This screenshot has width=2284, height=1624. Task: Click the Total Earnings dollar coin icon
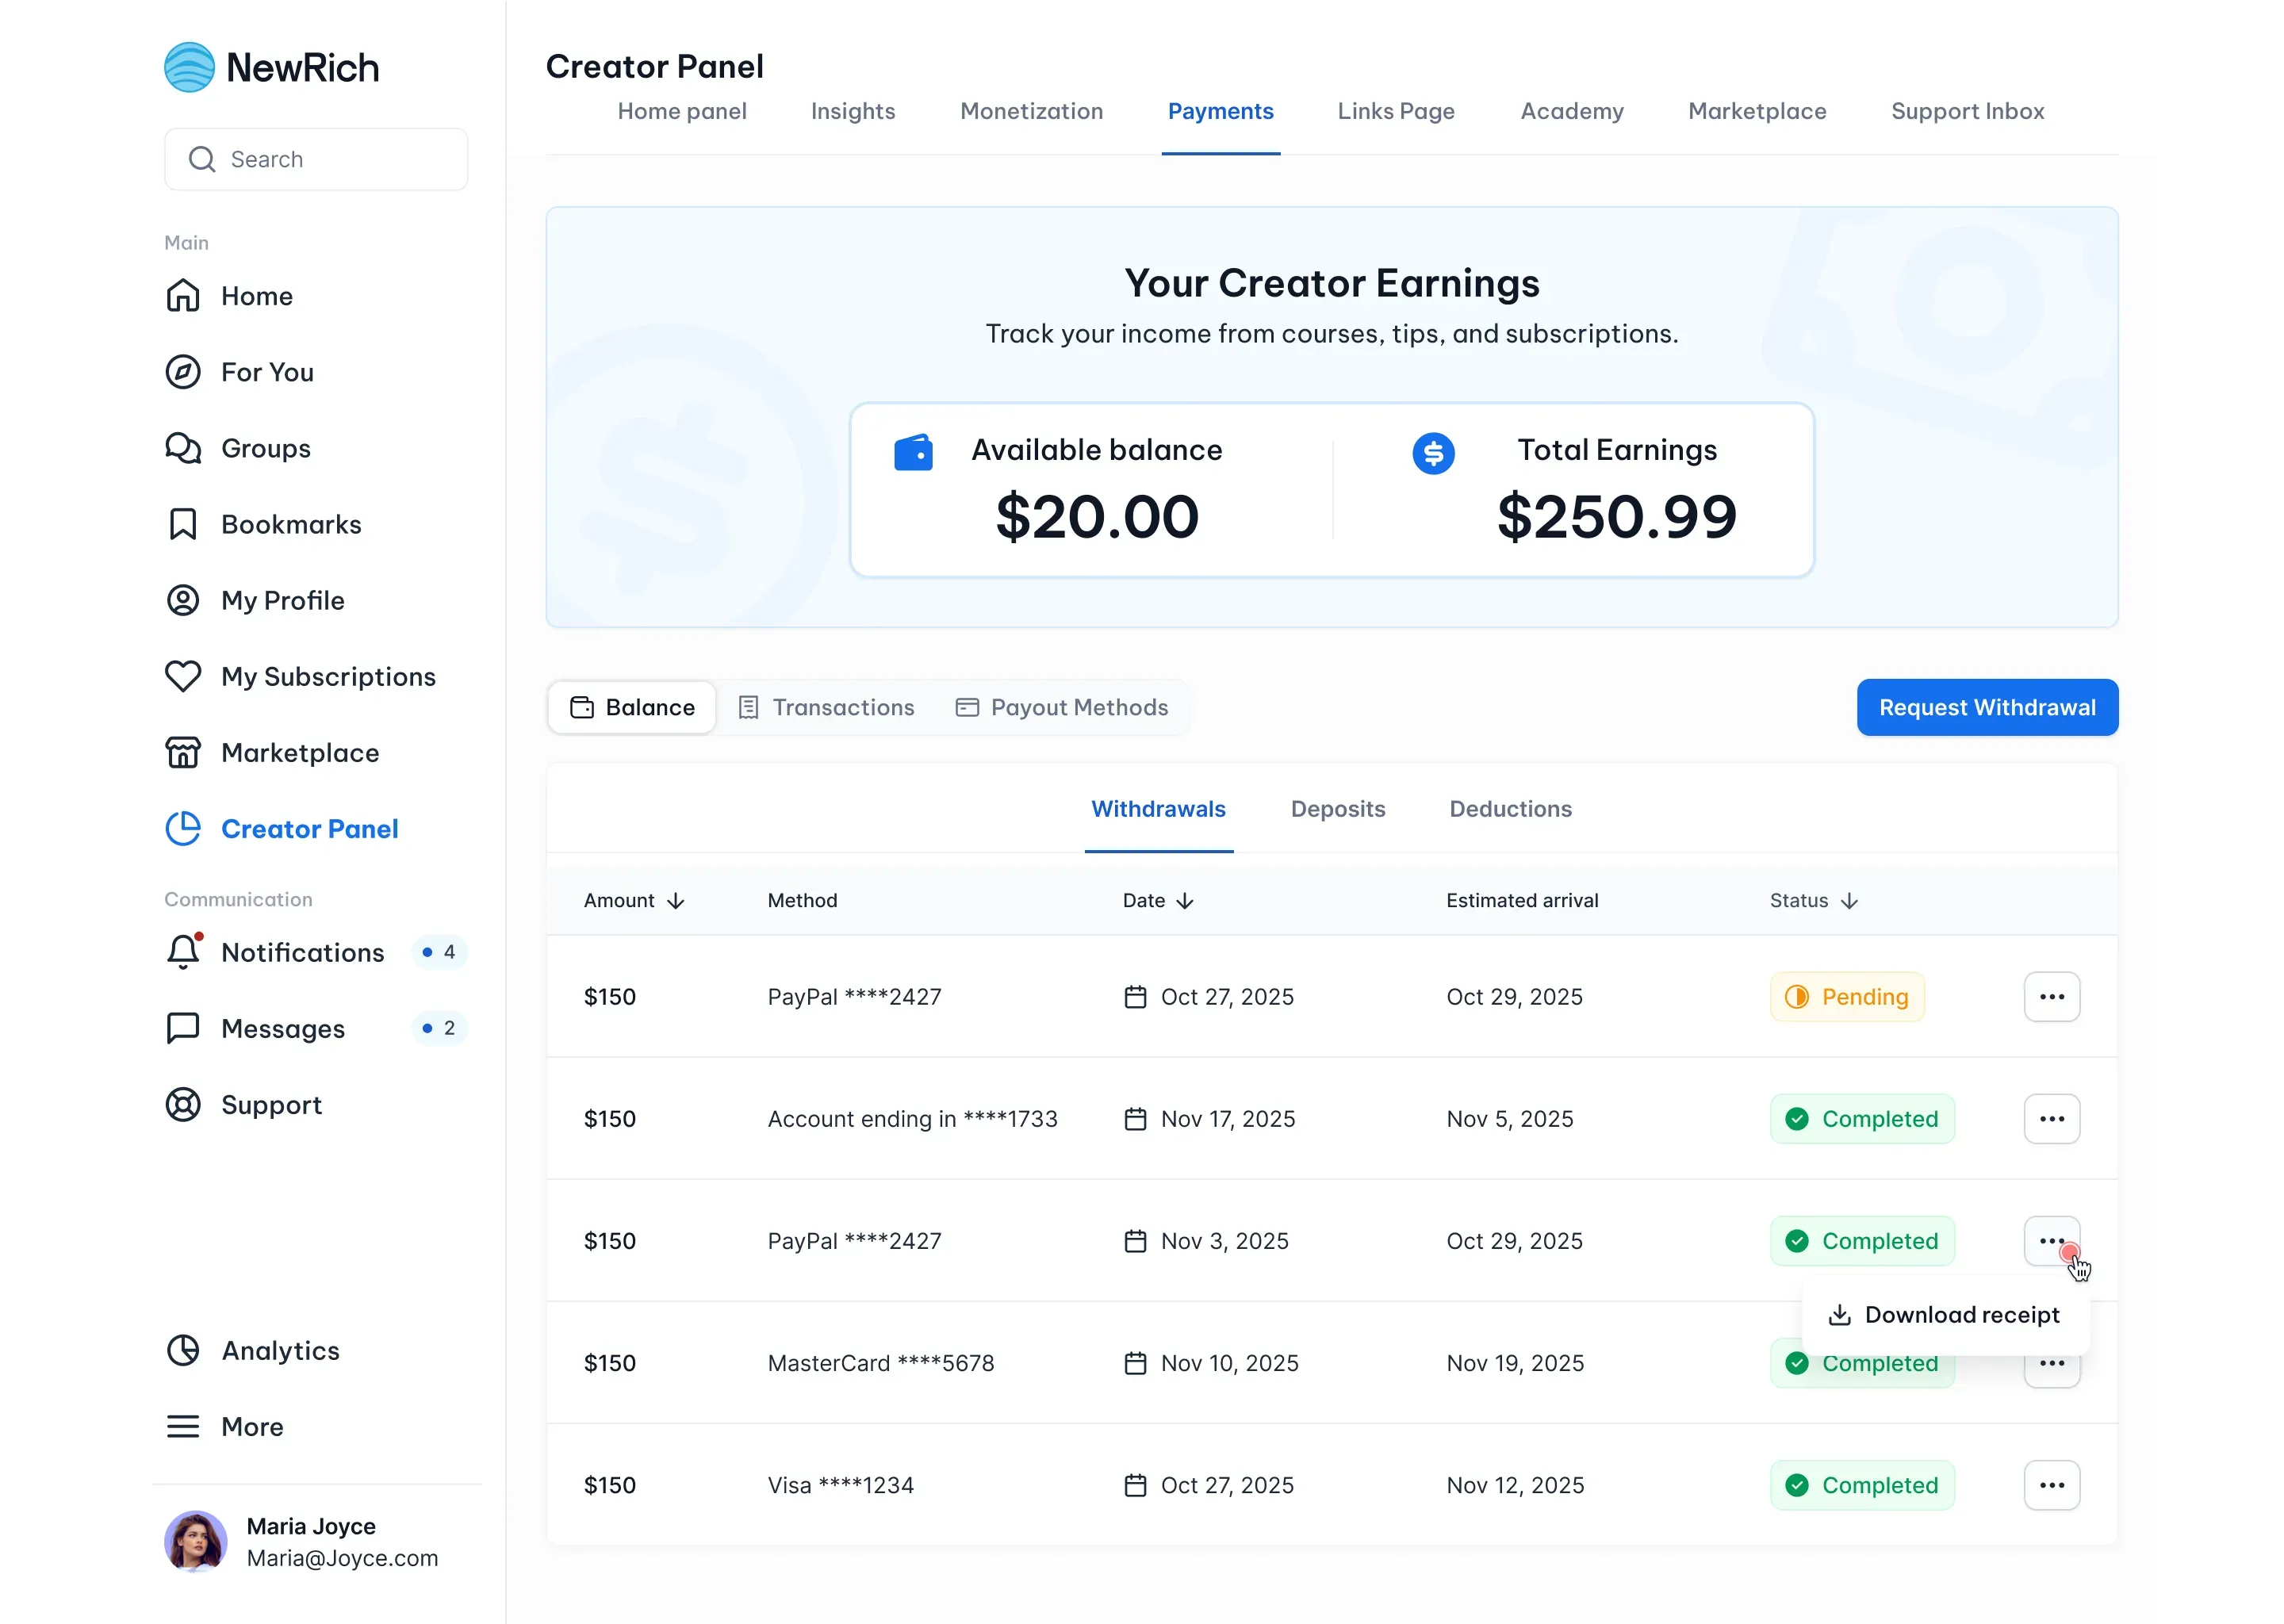click(x=1433, y=453)
